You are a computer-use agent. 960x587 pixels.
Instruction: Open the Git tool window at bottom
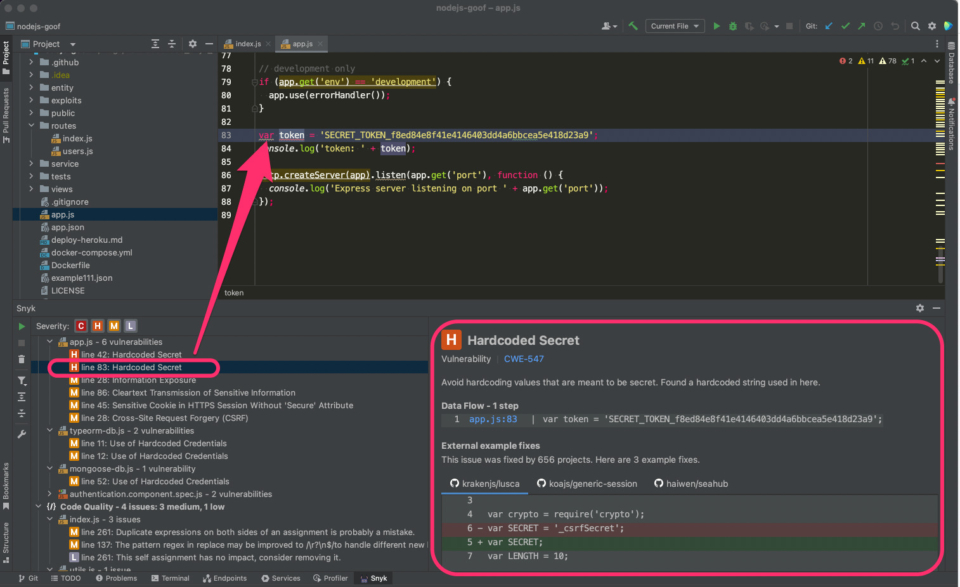pyautogui.click(x=28, y=578)
